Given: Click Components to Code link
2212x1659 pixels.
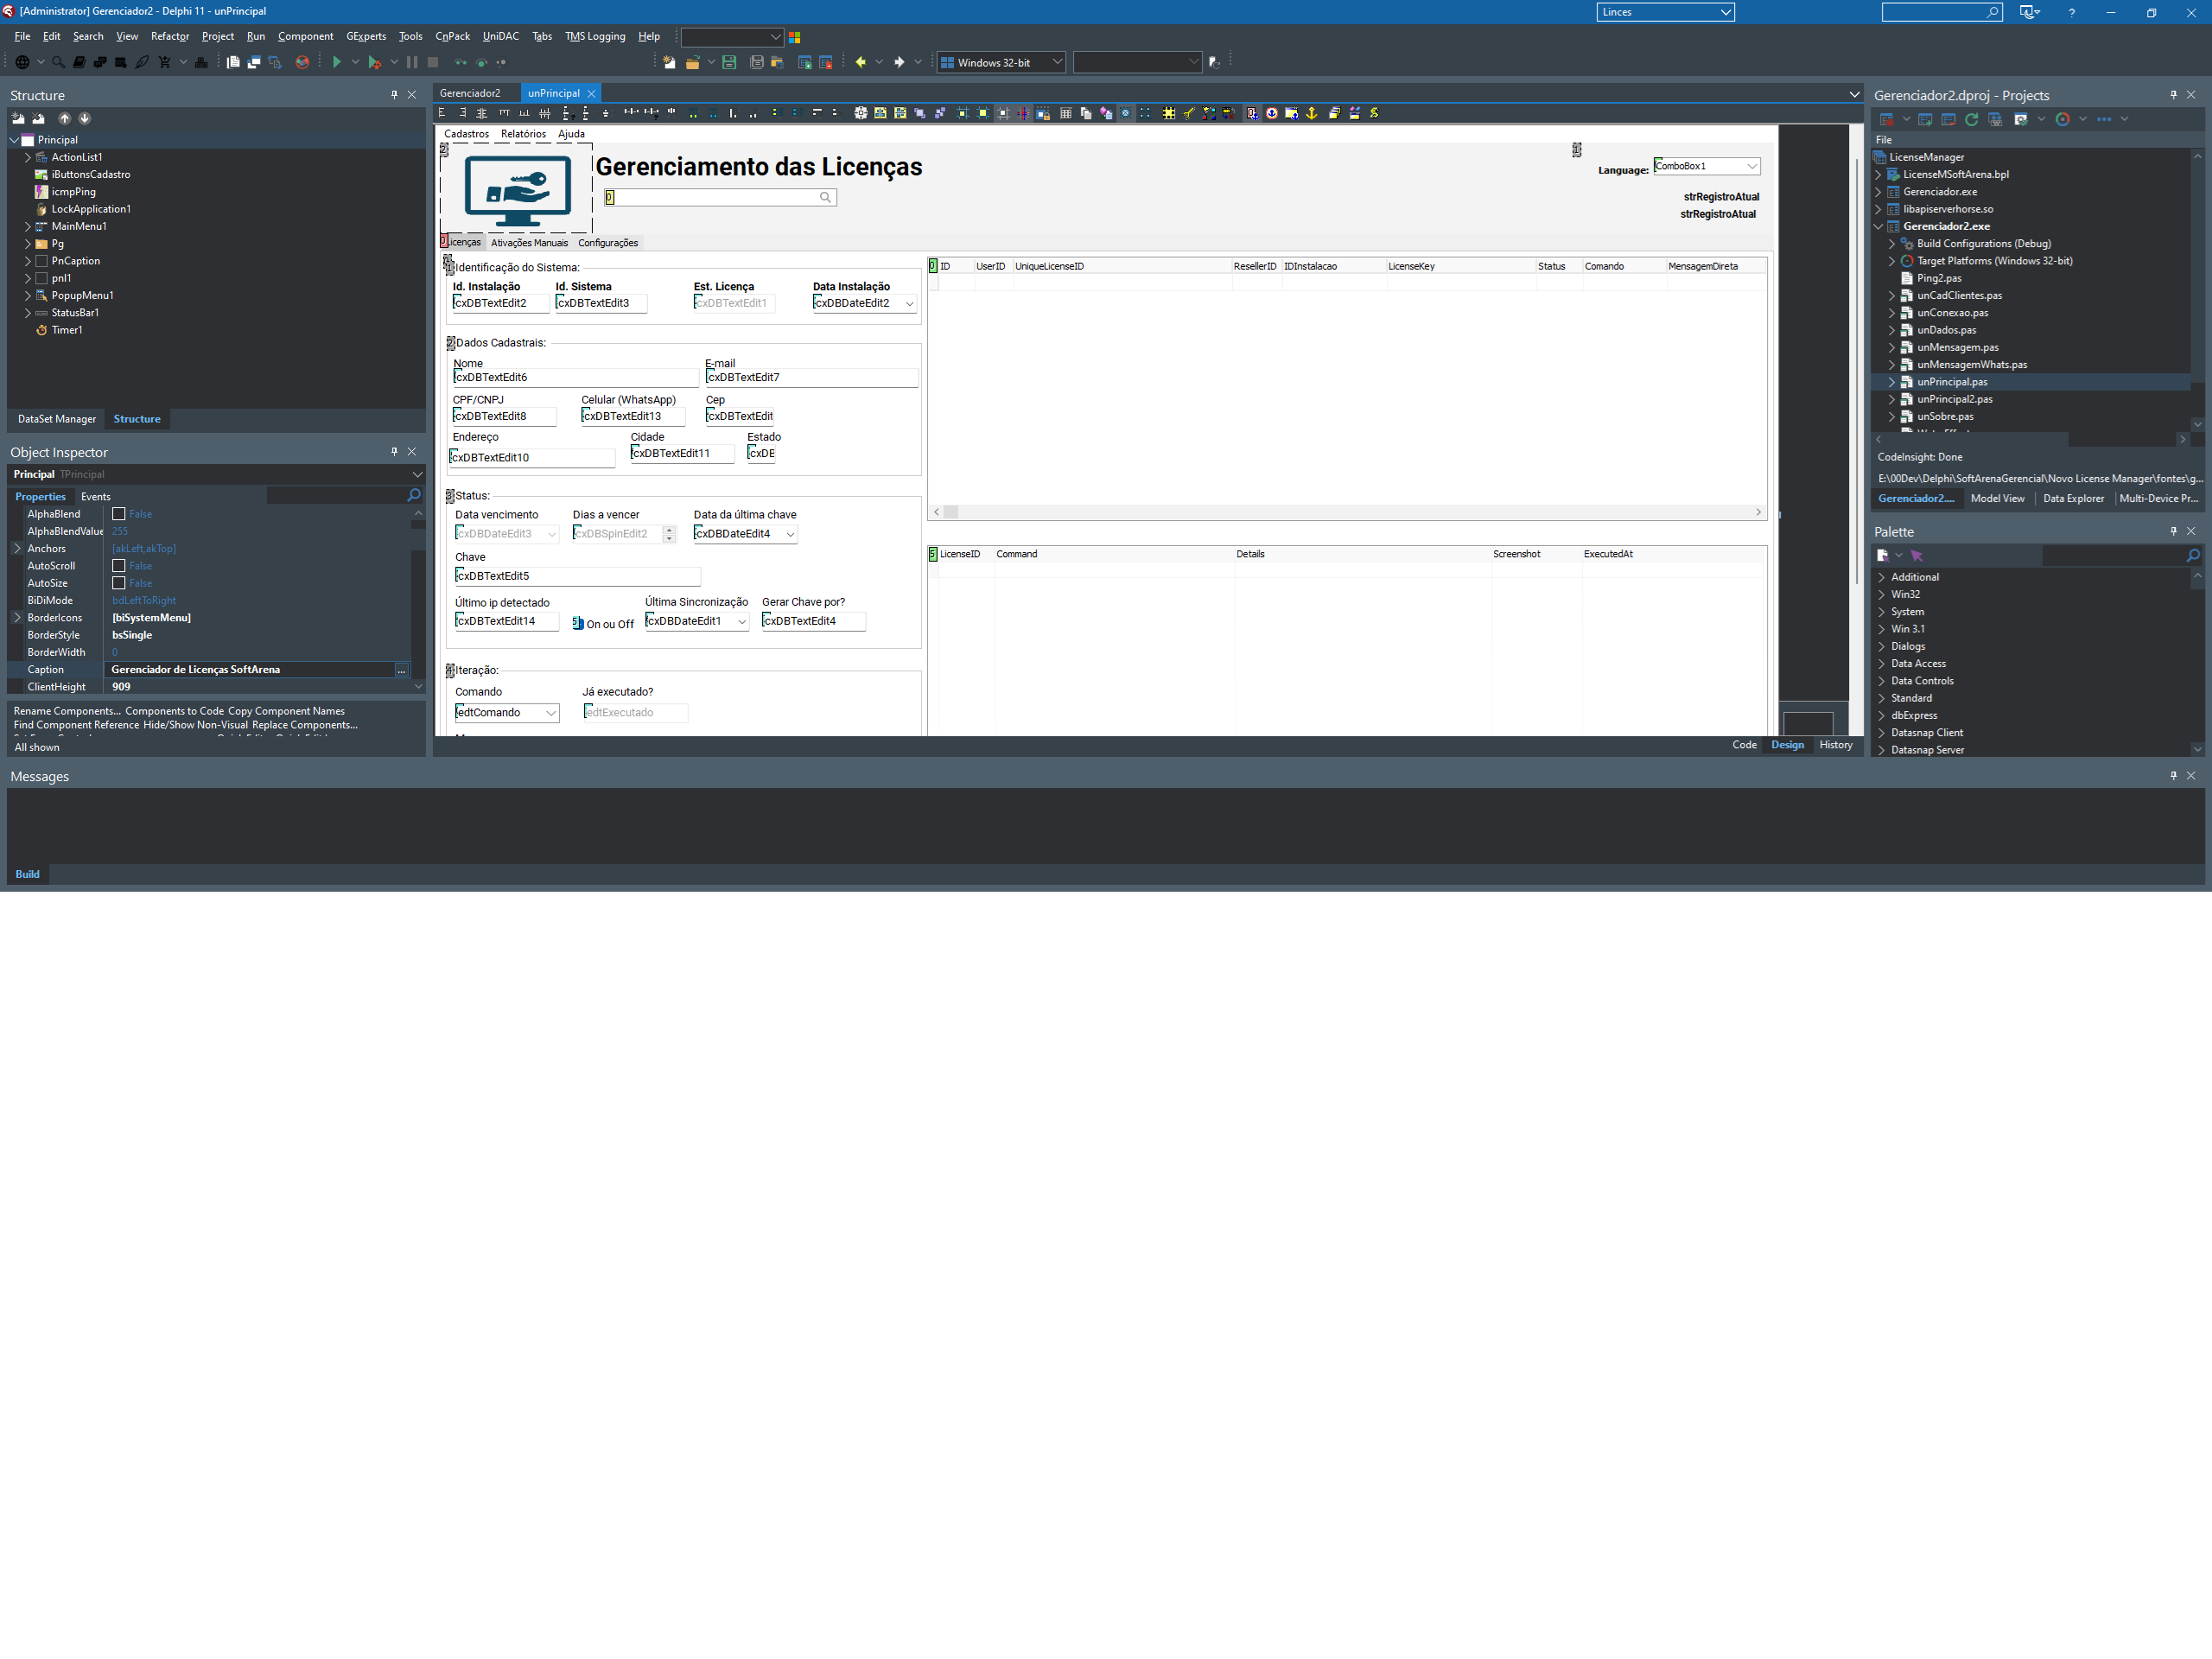Looking at the screenshot, I should (174, 711).
